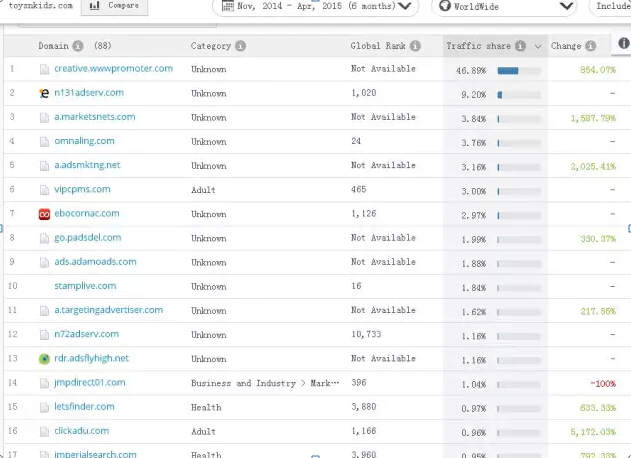The height and width of the screenshot is (458, 631).
Task: Open vipcpms.com link
Action: tap(82, 189)
